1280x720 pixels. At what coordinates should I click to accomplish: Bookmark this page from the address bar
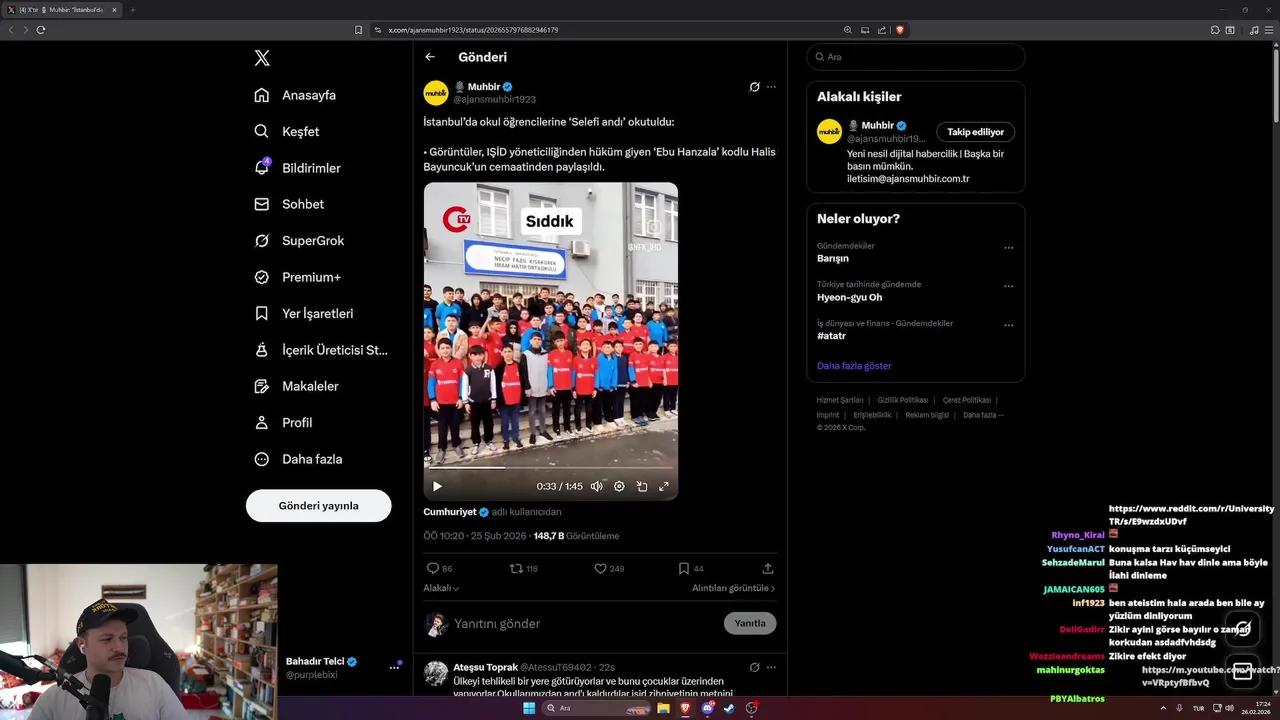(358, 30)
